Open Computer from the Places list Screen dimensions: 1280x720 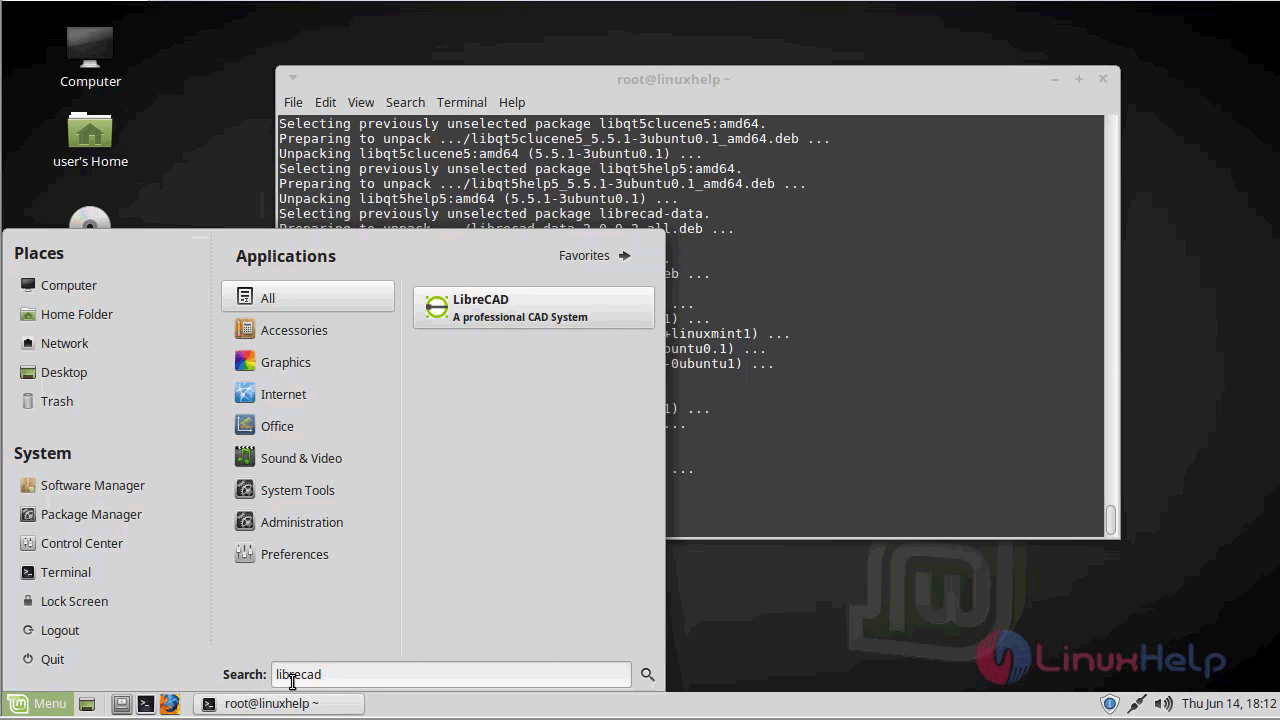58,285
